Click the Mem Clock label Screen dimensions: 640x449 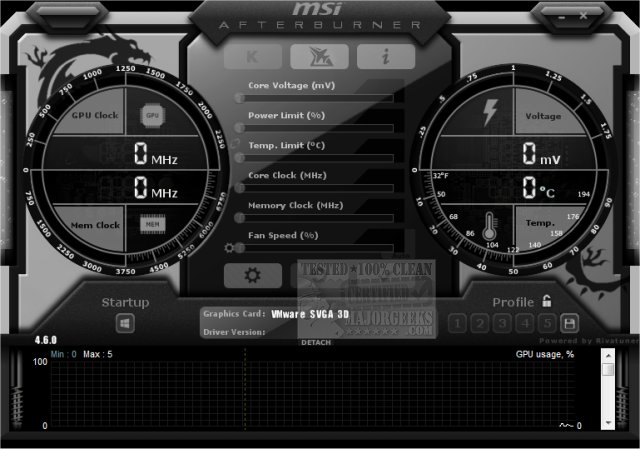pyautogui.click(x=95, y=225)
